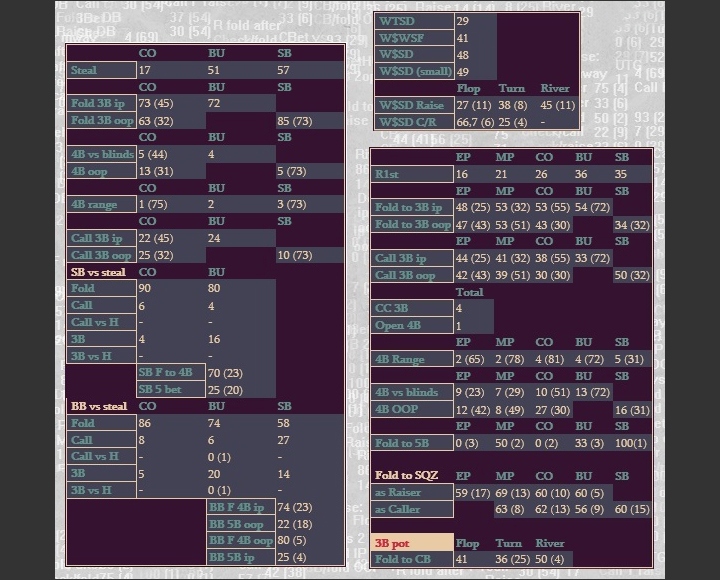
Task: Click the Open 4B stat label
Action: [x=411, y=325]
